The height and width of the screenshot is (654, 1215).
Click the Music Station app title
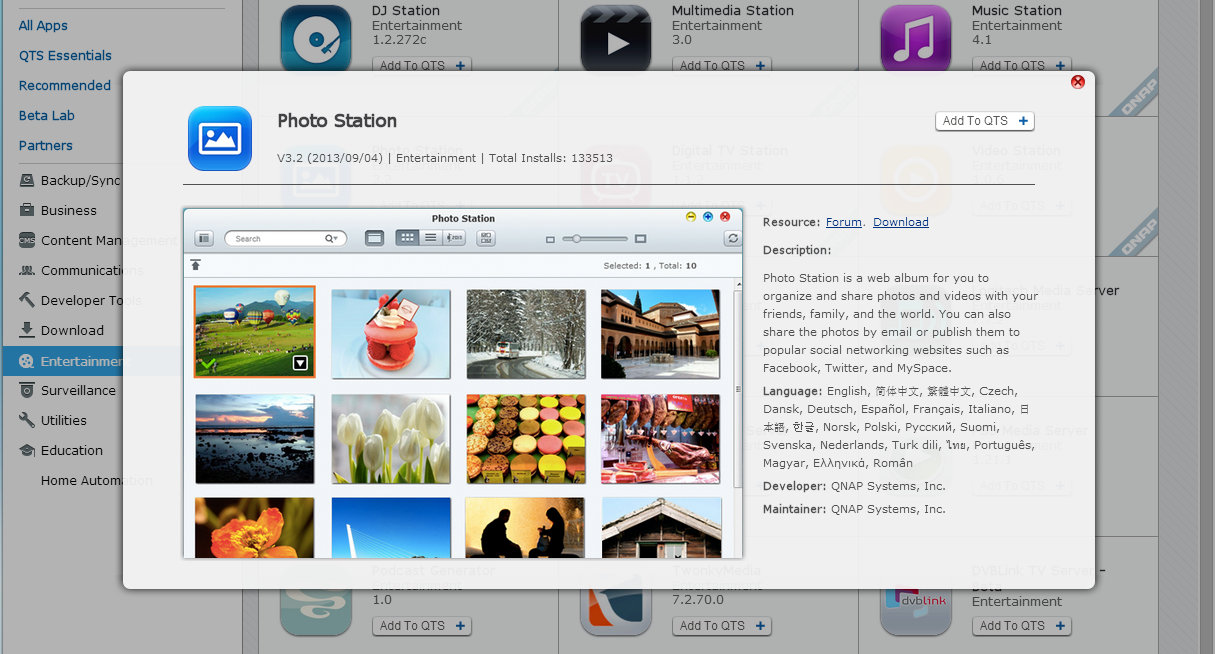(1017, 11)
